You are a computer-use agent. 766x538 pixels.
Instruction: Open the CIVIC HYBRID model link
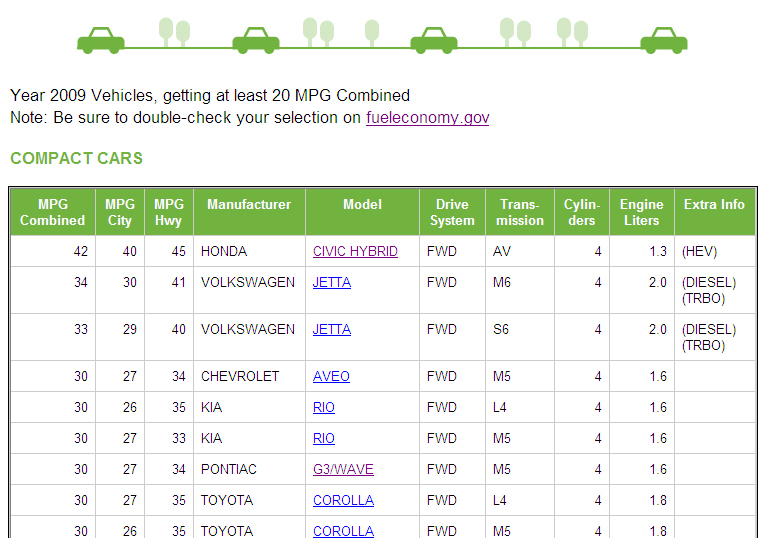355,251
